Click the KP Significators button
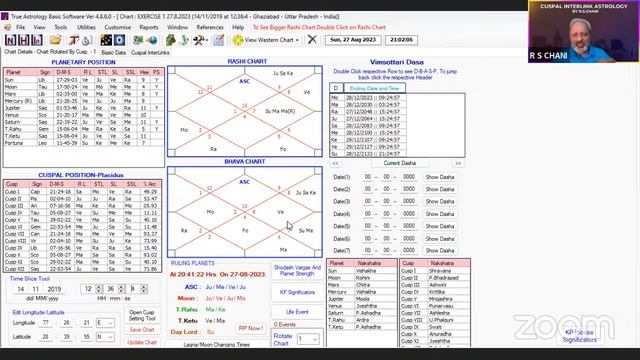 tap(297, 292)
